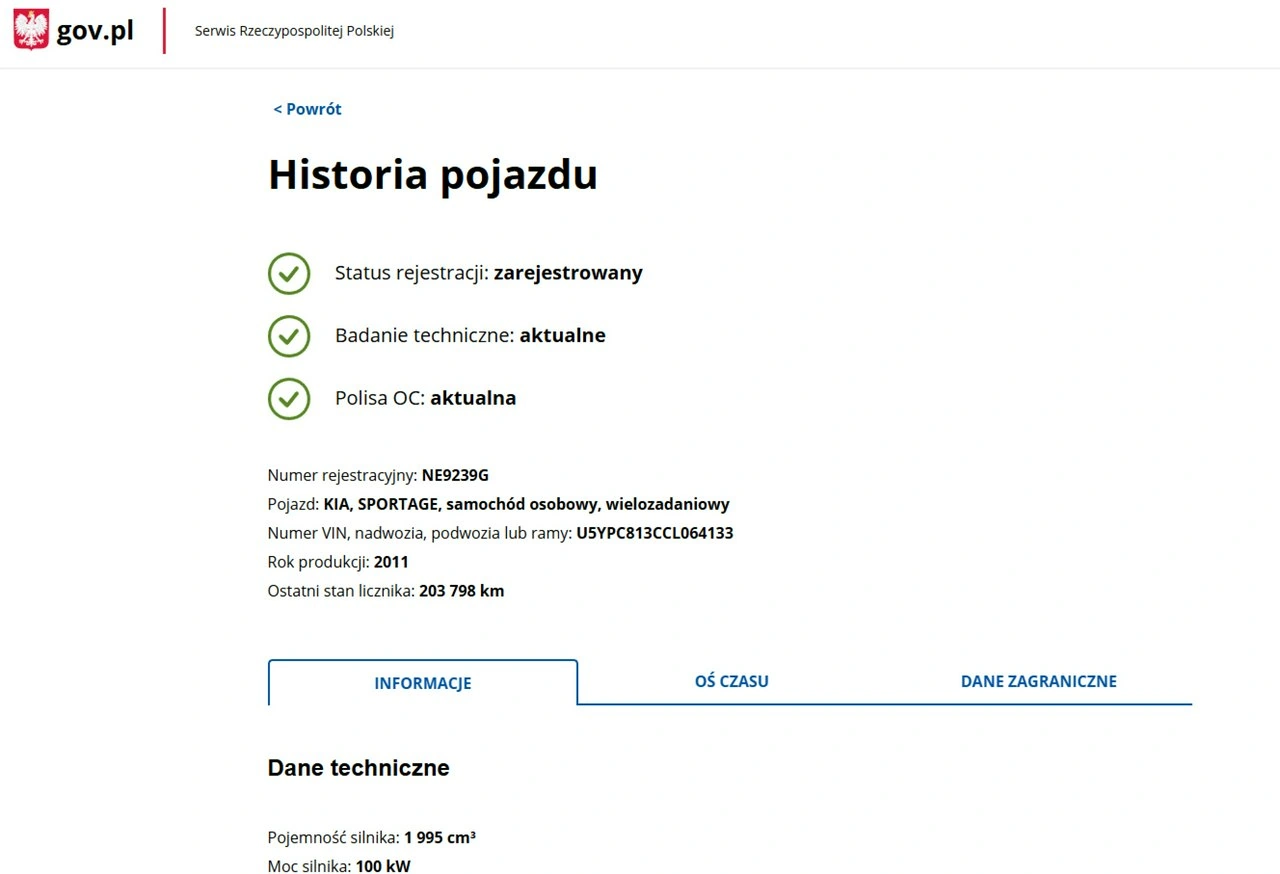Click the gov.pl logo text
Viewport: 1280px width, 874px height.
95,31
